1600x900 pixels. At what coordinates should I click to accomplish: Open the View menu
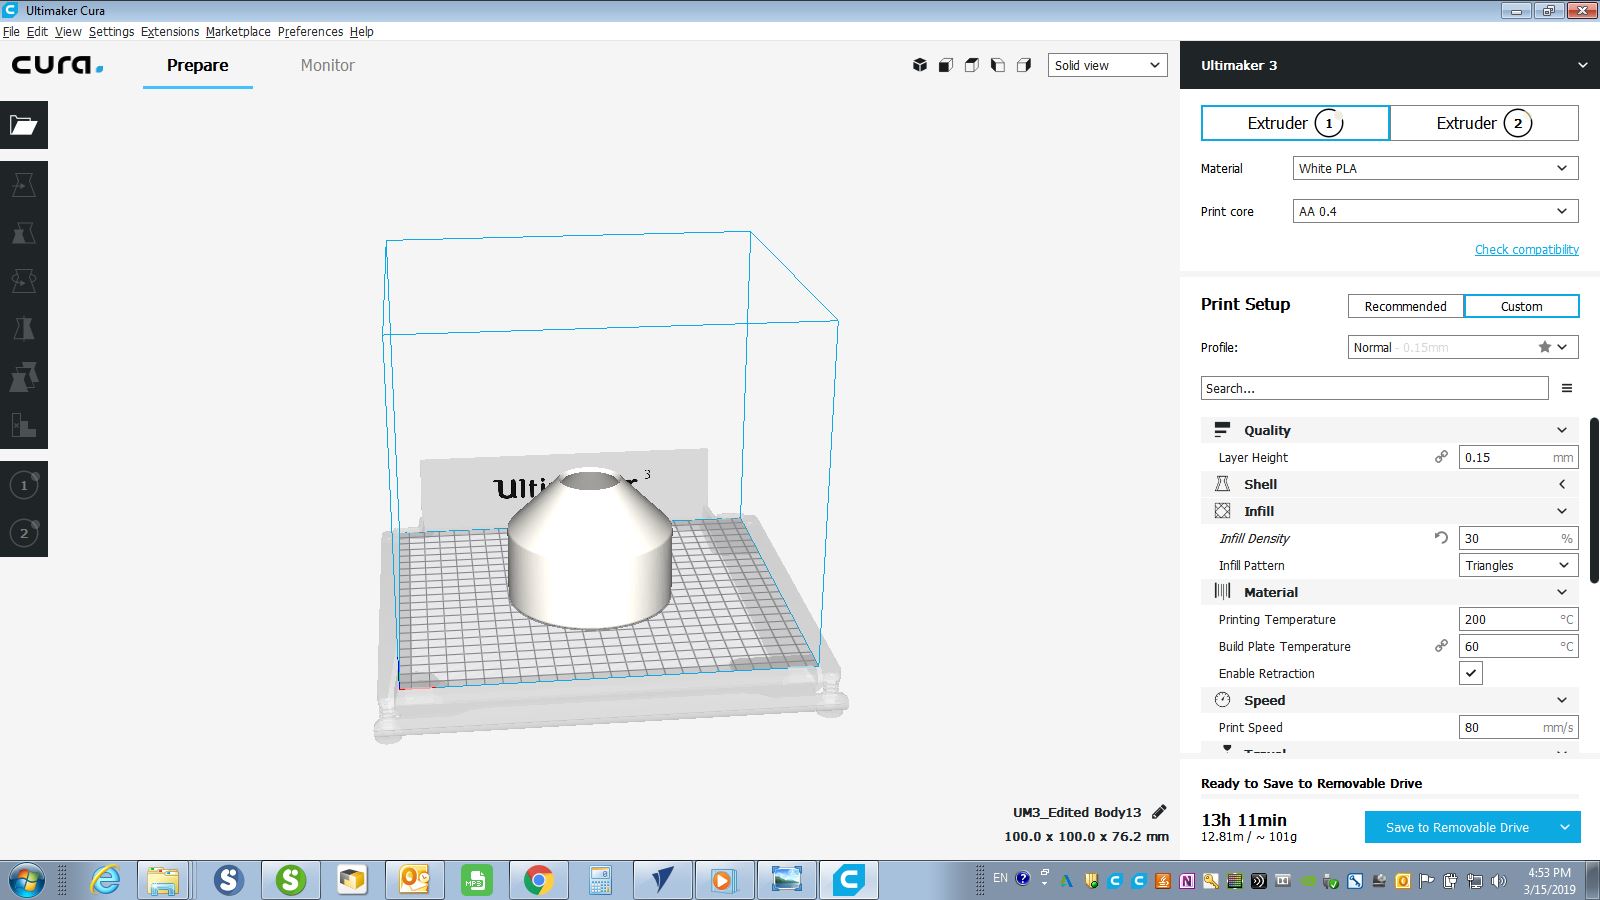68,31
